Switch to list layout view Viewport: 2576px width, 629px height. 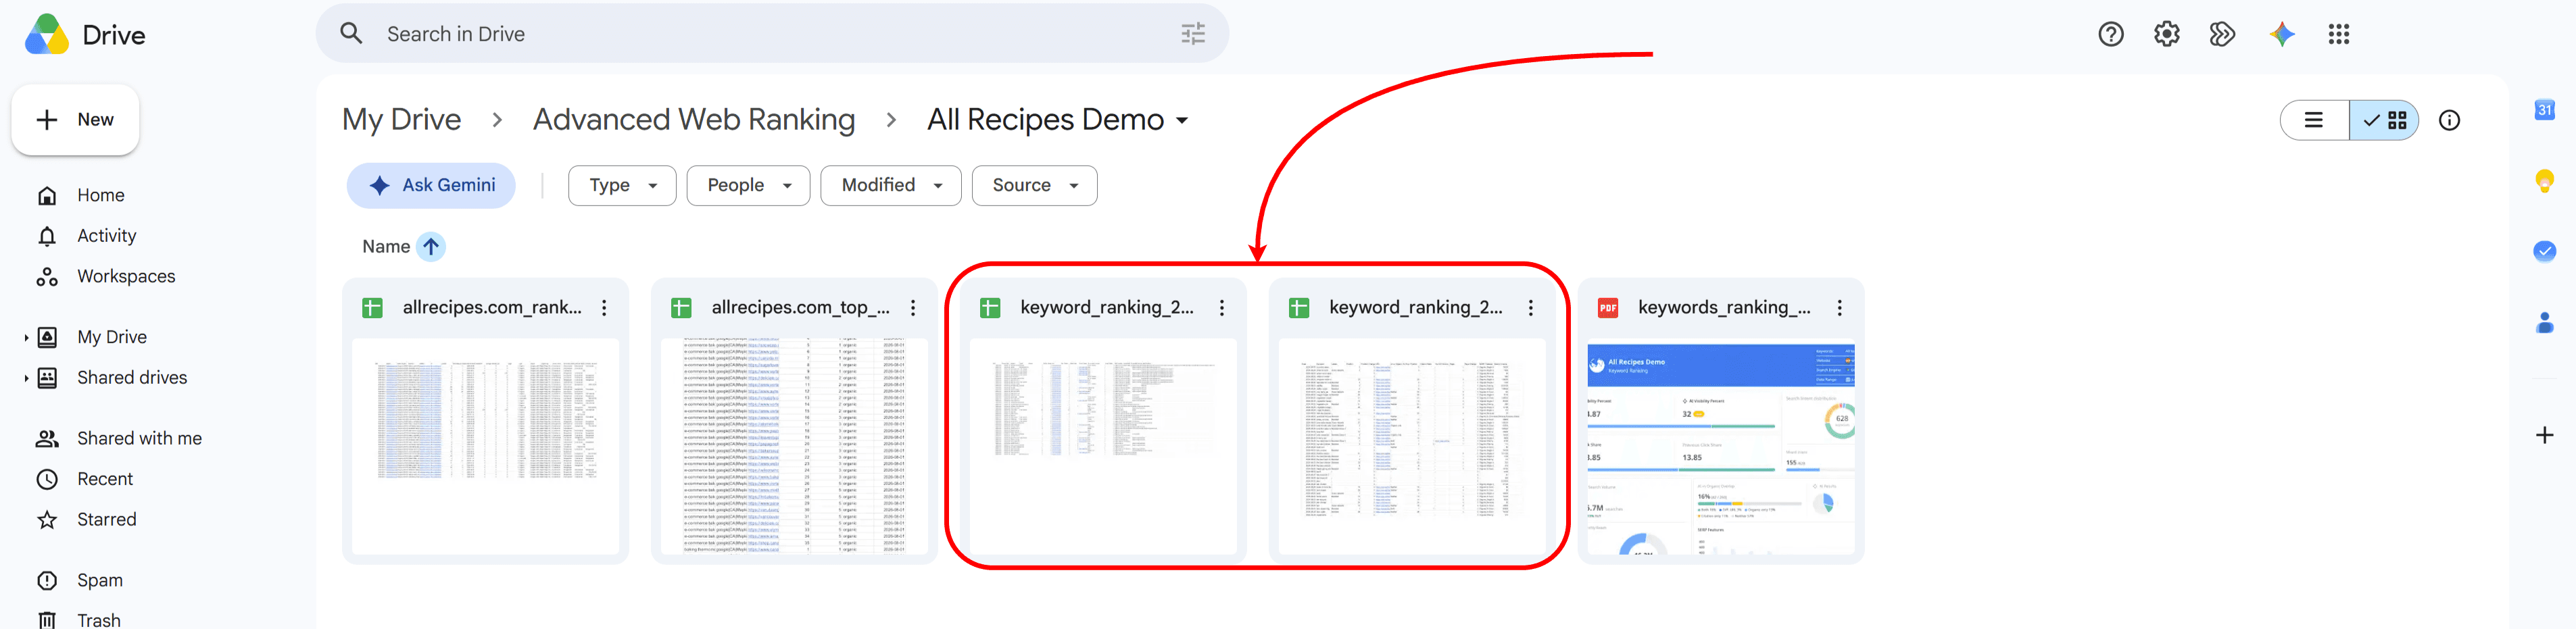[x=2314, y=120]
